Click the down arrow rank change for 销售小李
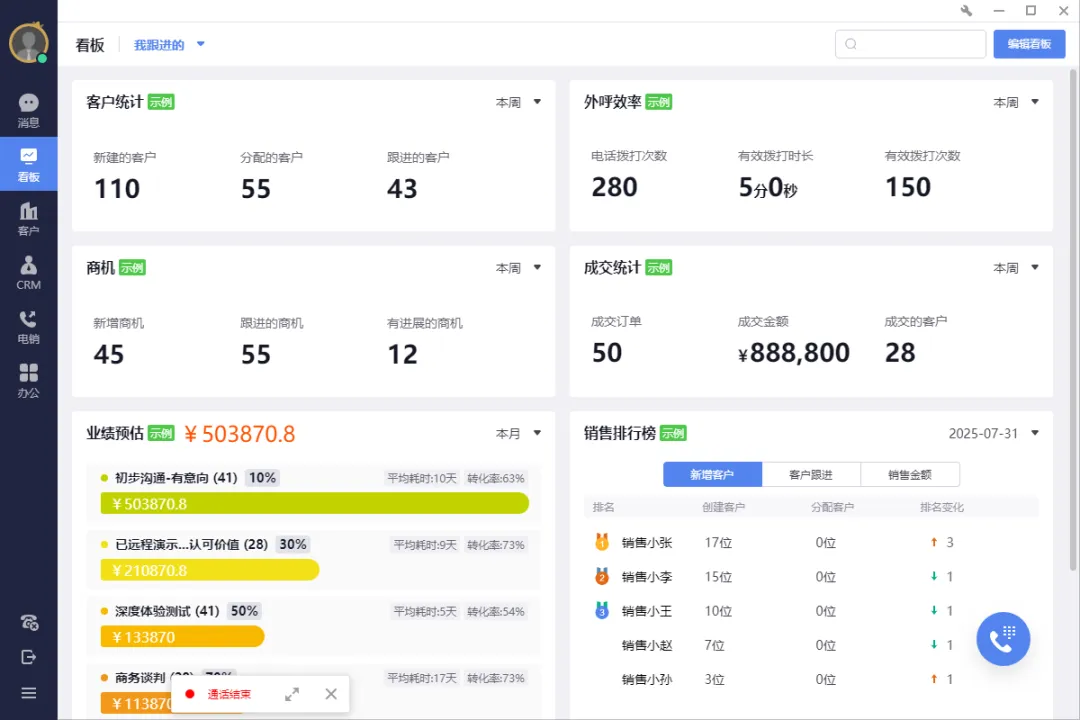 934,576
